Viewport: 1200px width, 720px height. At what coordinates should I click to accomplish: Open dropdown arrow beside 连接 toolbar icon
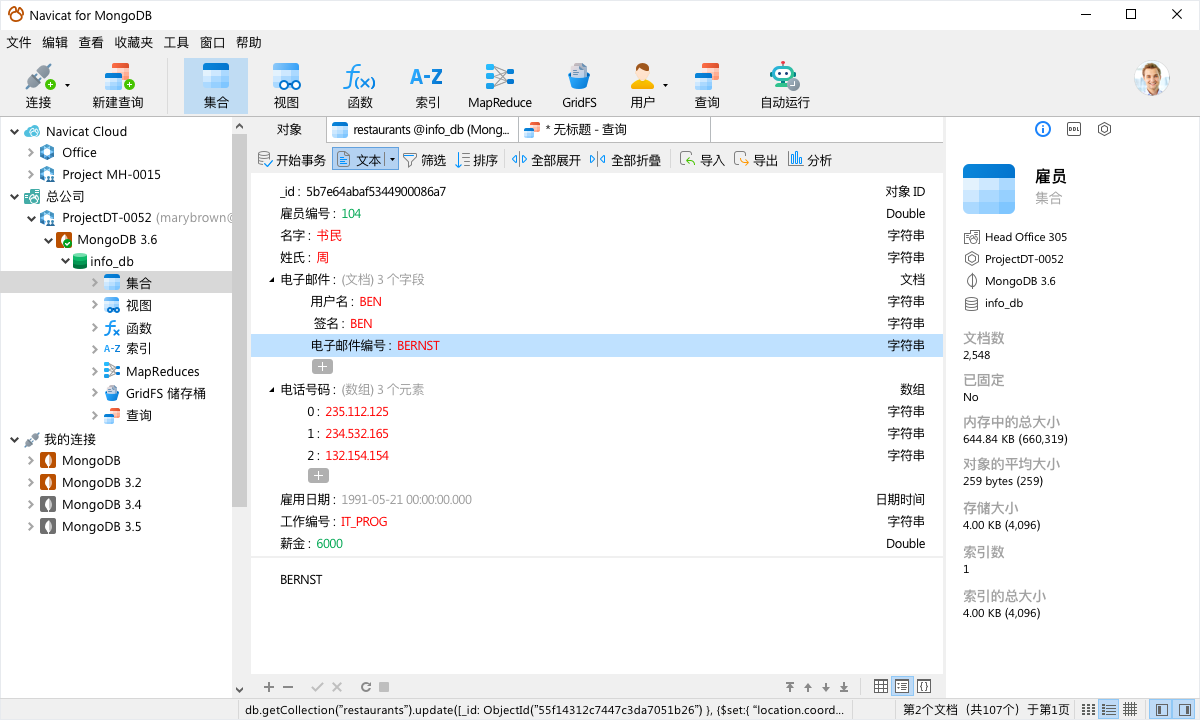click(x=68, y=86)
